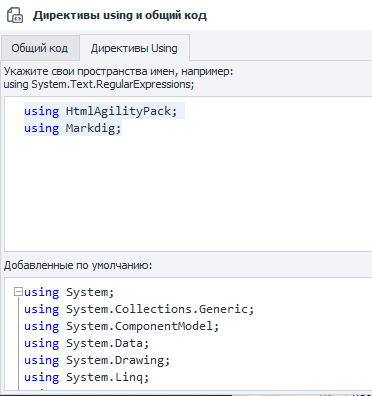Click the word HtmlAgilityPack in editor

point(118,111)
